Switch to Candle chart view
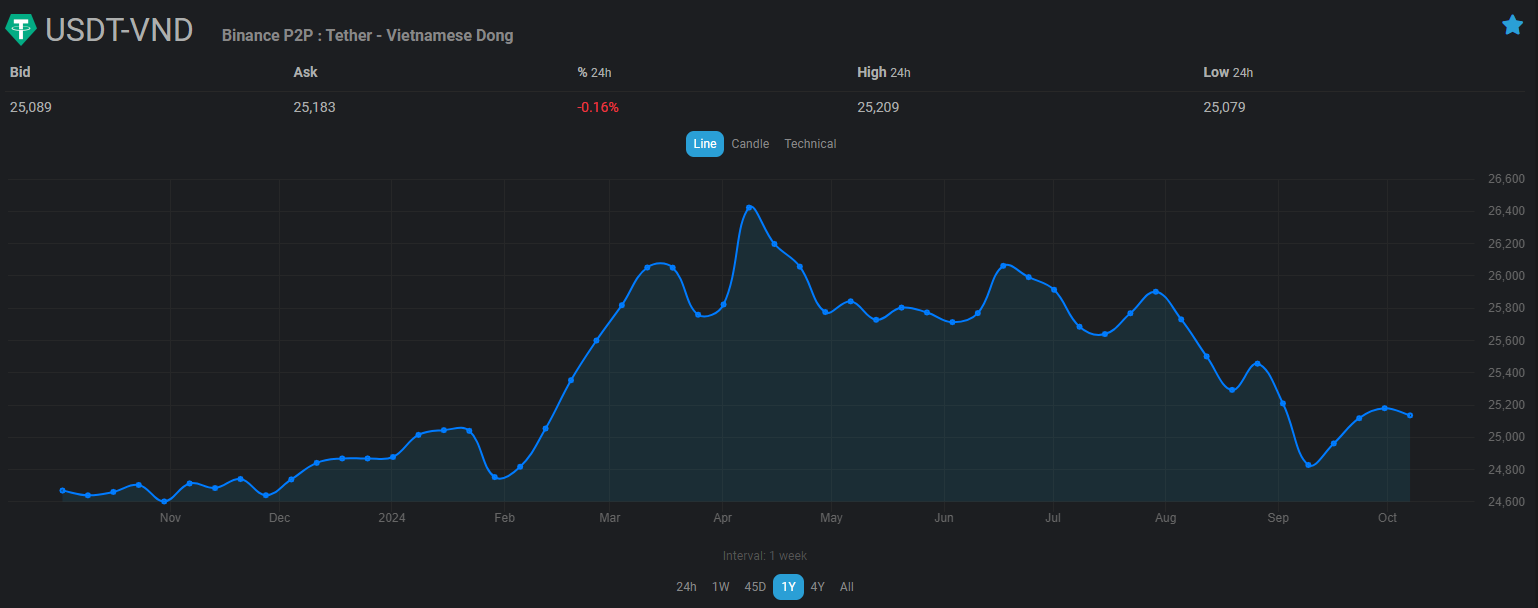The height and width of the screenshot is (608, 1538). pos(750,144)
